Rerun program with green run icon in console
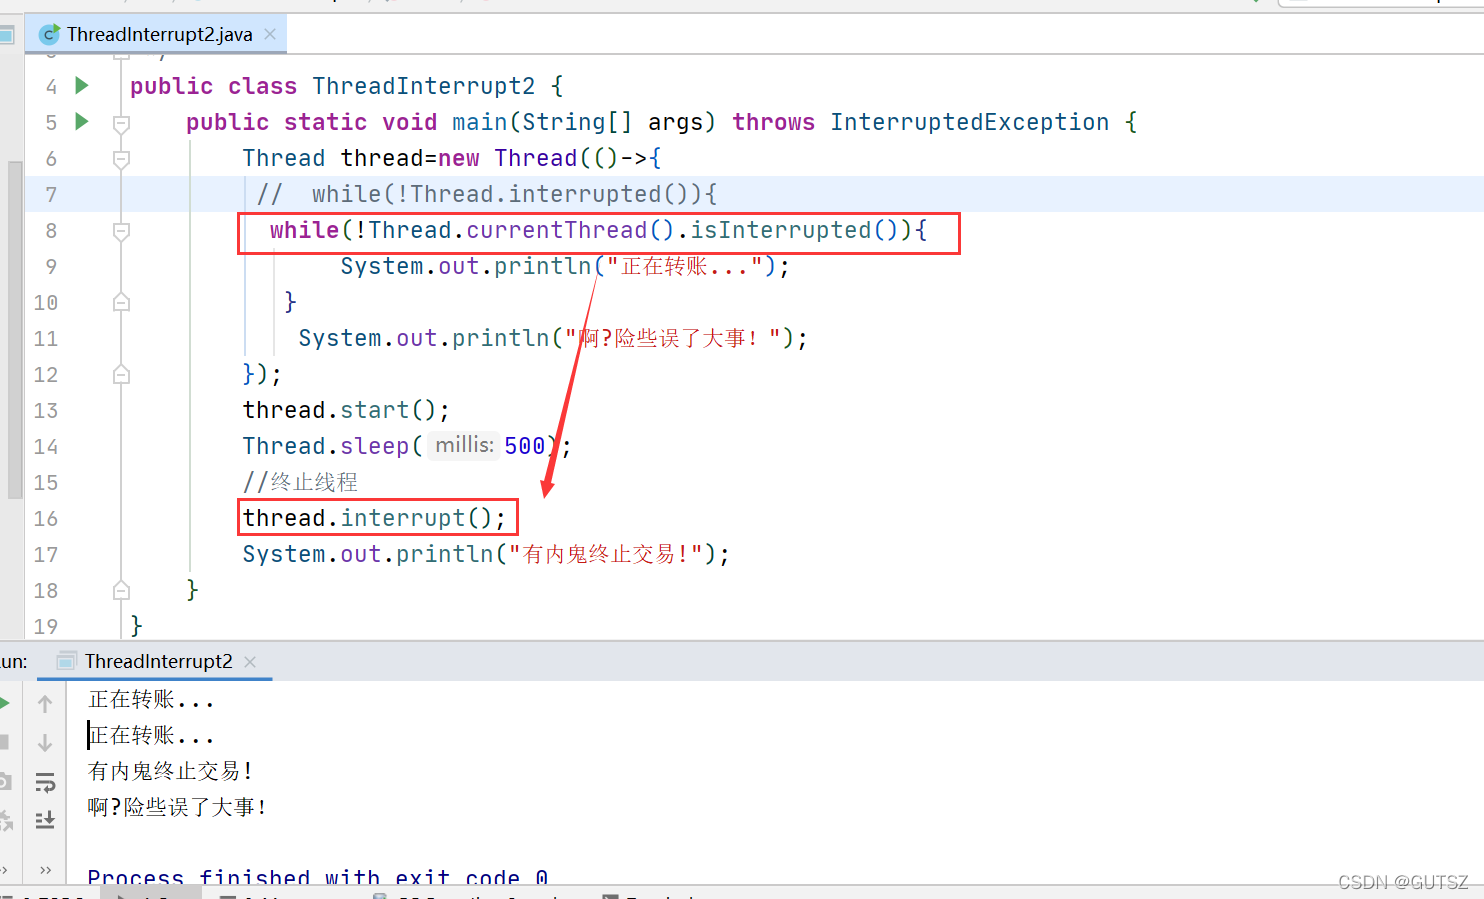 4,703
